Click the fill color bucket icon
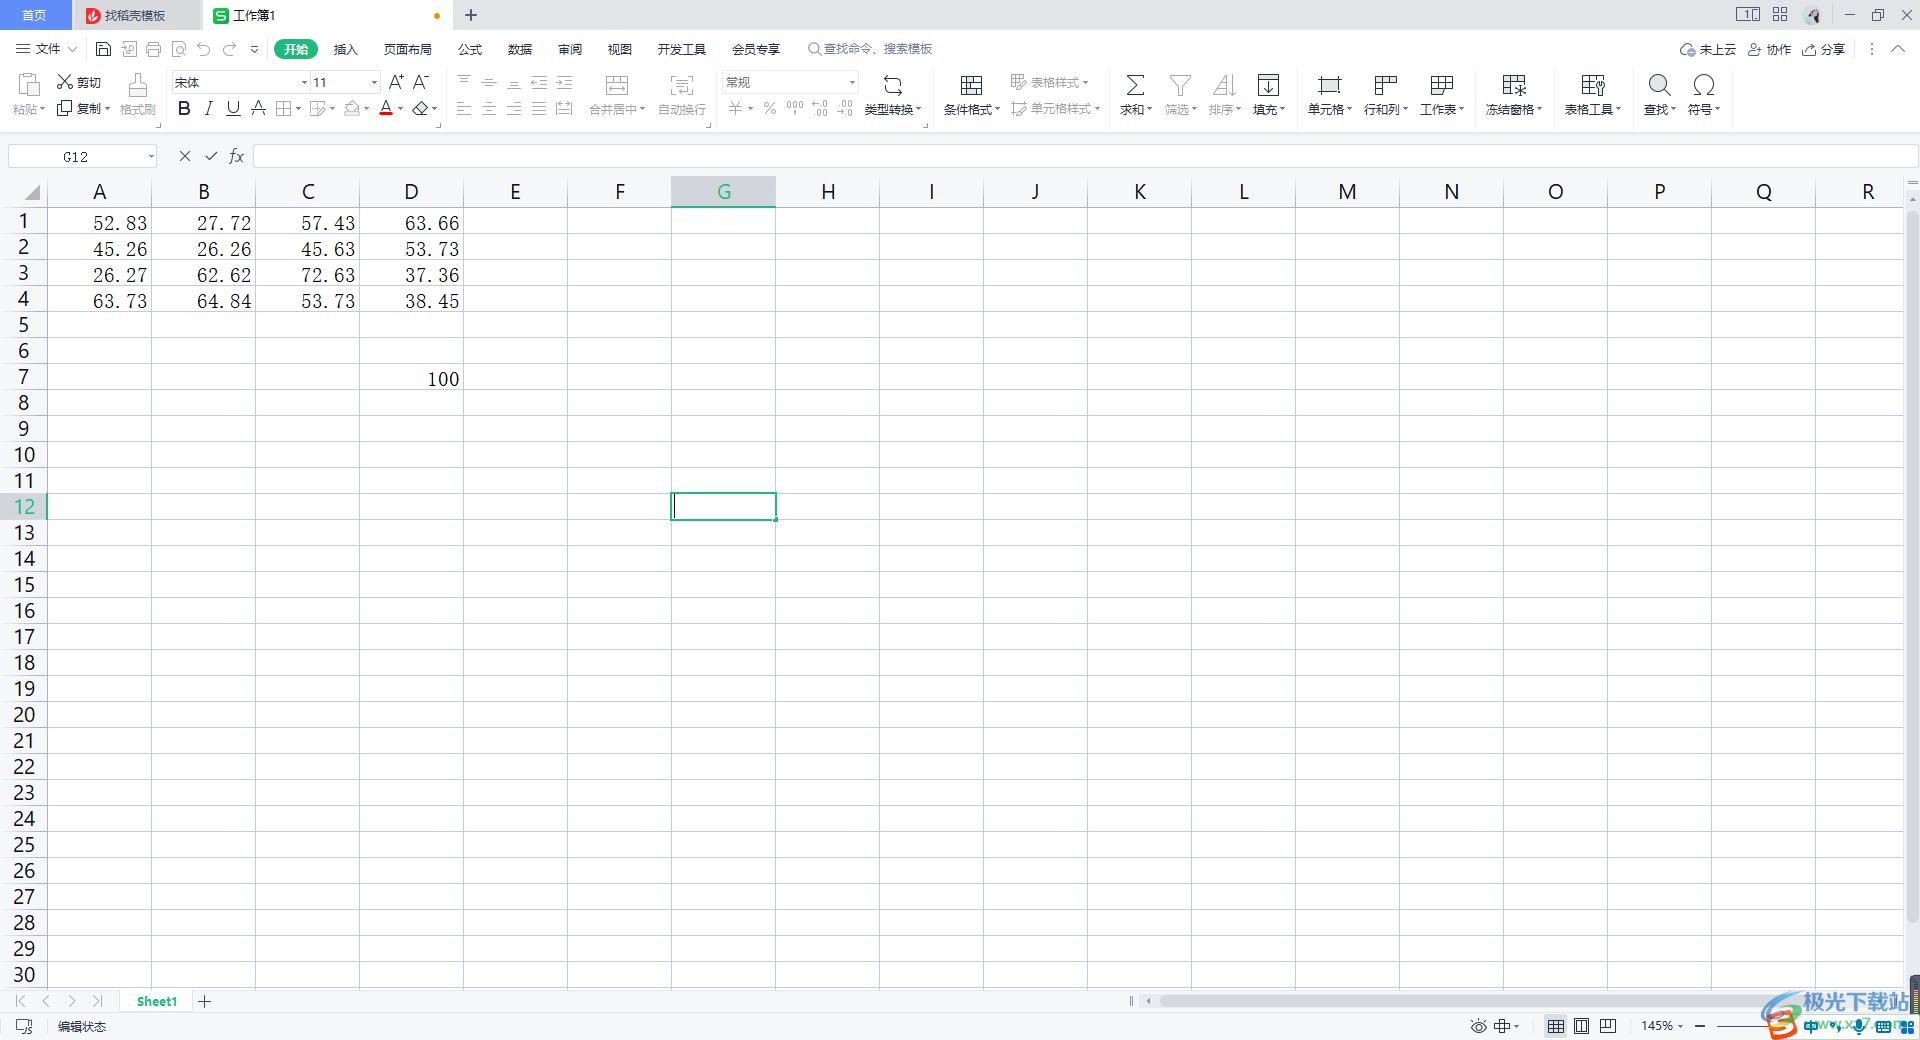 click(x=352, y=108)
